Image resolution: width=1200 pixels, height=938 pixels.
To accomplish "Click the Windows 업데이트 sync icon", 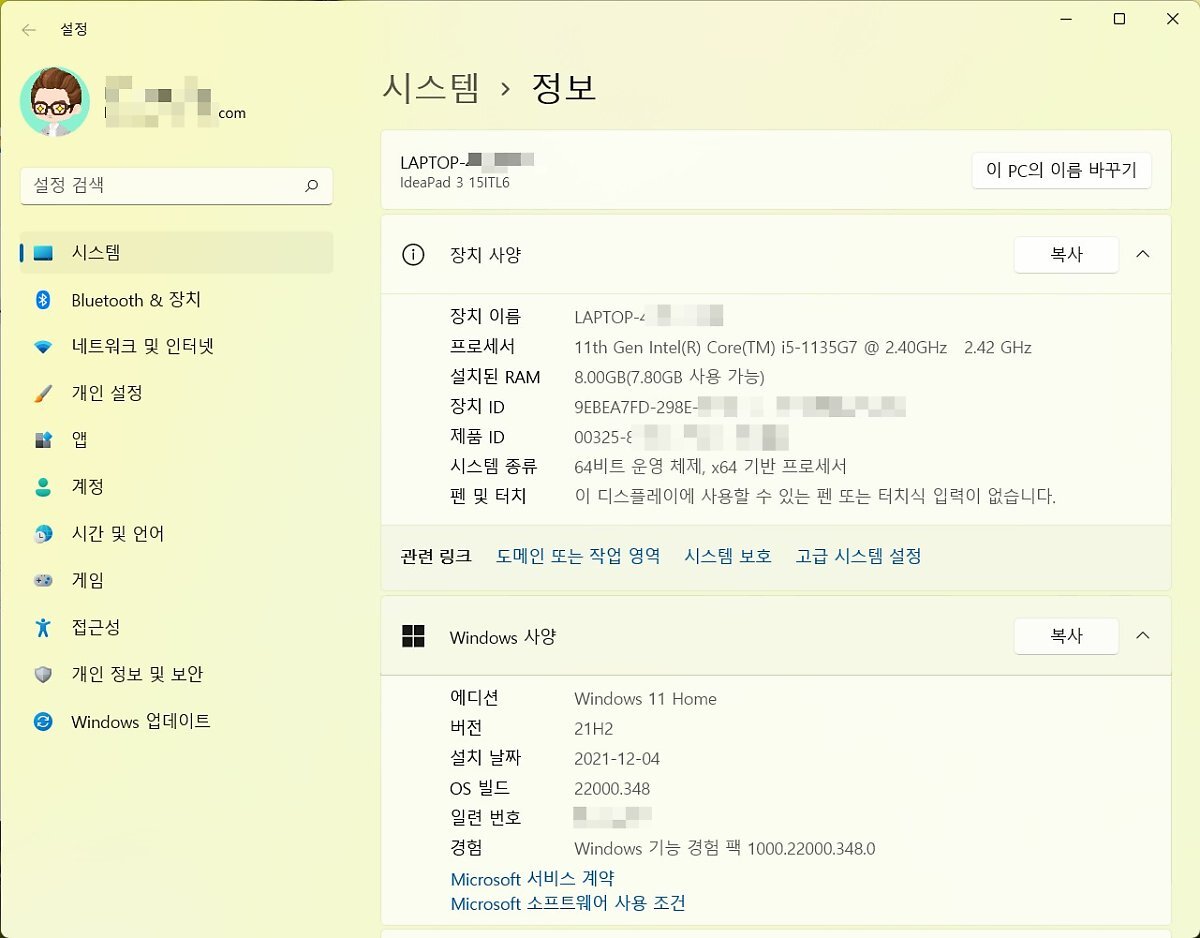I will click(x=43, y=721).
